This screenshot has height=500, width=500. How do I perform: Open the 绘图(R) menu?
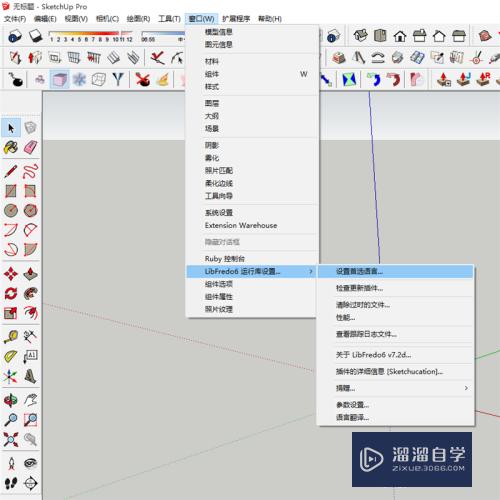click(x=138, y=19)
